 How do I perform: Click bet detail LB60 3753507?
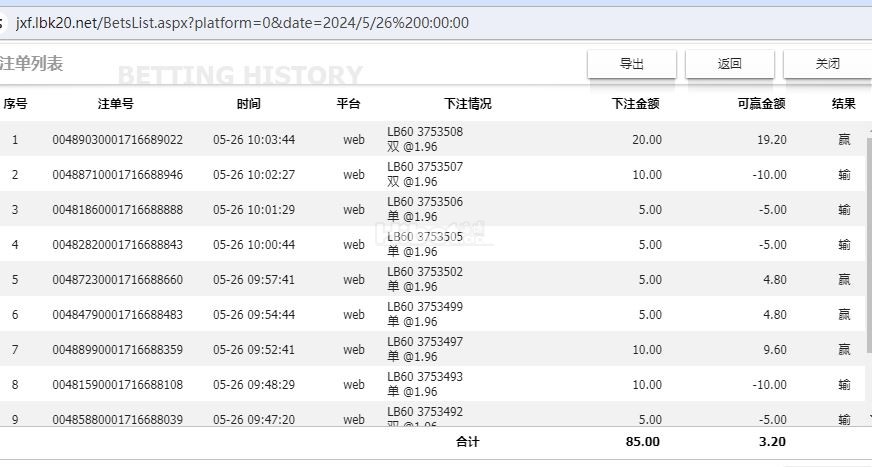click(x=425, y=167)
